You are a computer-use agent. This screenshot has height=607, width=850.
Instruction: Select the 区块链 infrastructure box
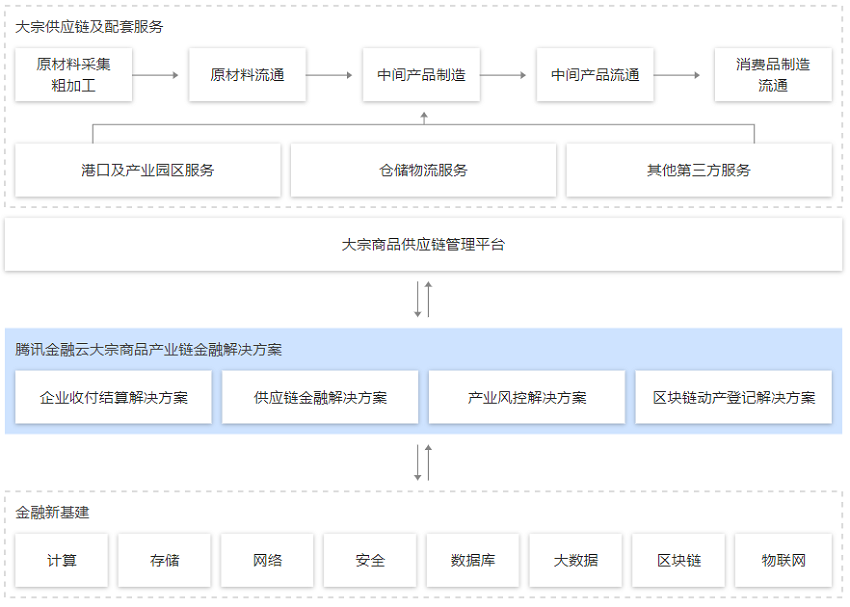coord(679,561)
